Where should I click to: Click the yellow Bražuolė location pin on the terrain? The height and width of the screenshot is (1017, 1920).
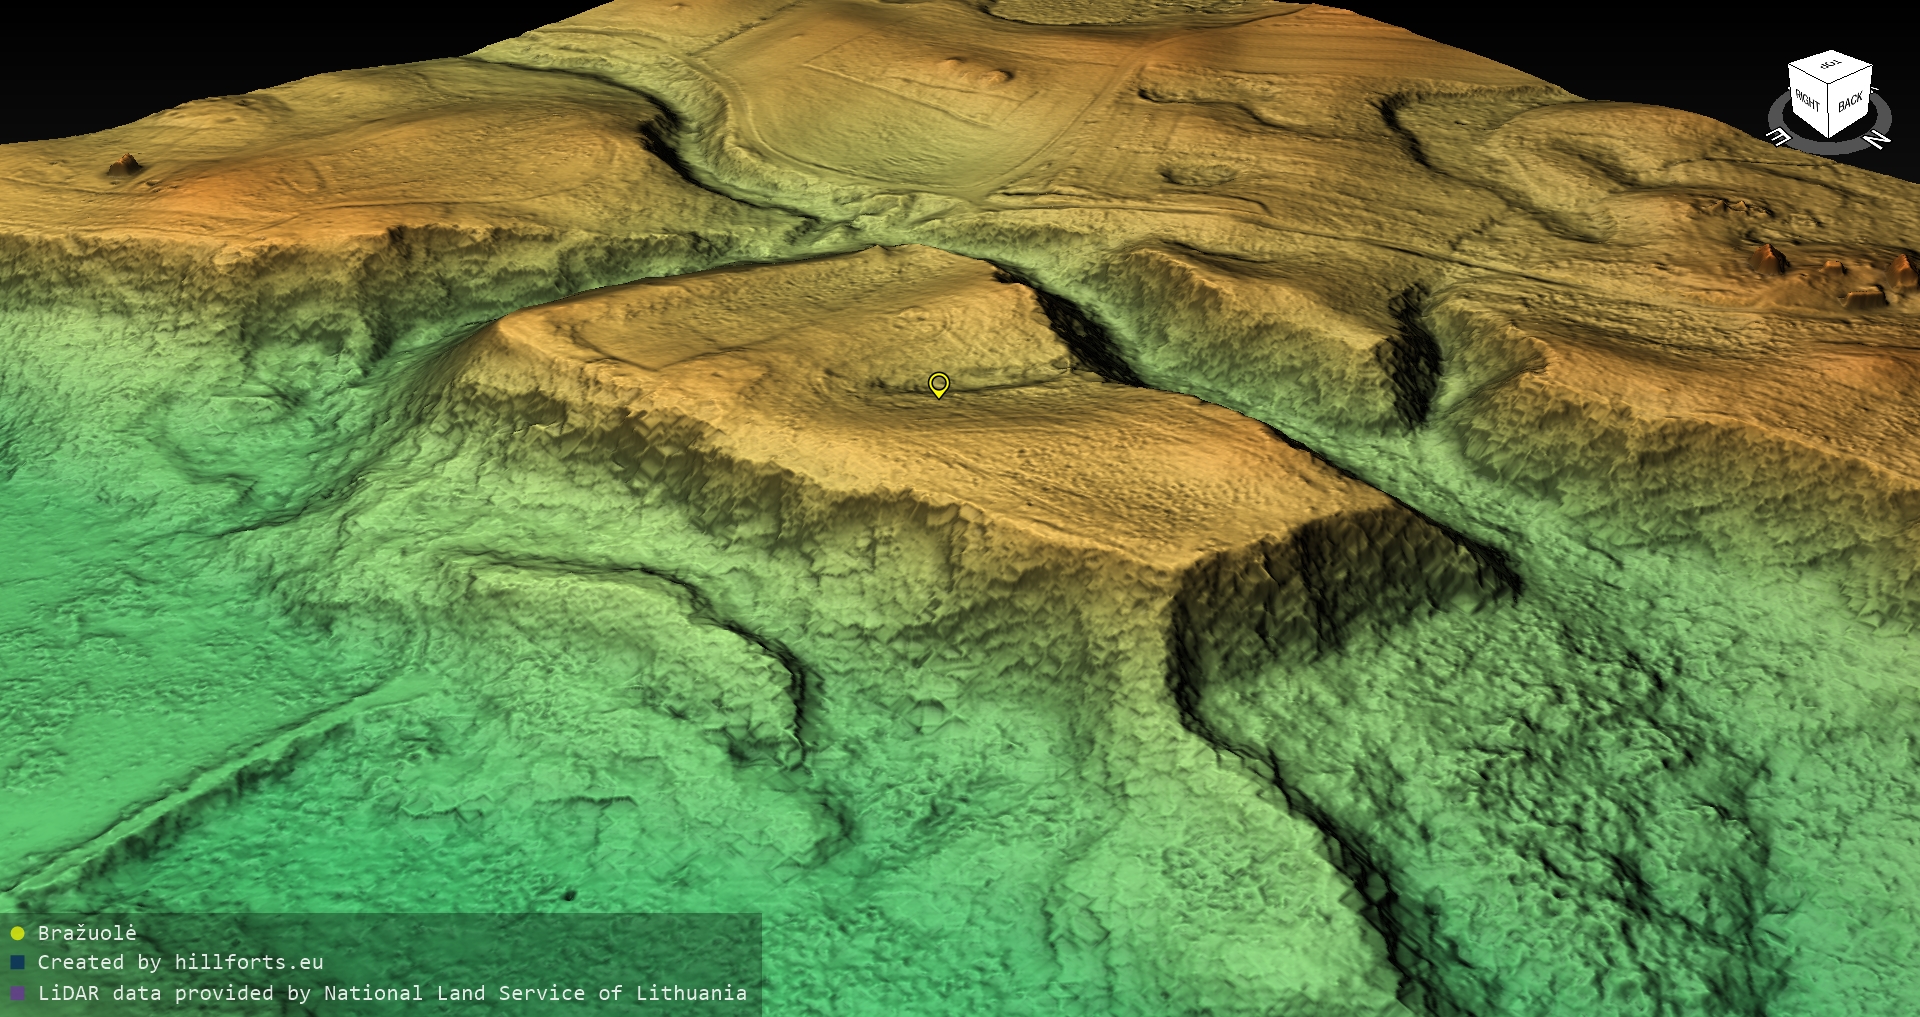(938, 384)
